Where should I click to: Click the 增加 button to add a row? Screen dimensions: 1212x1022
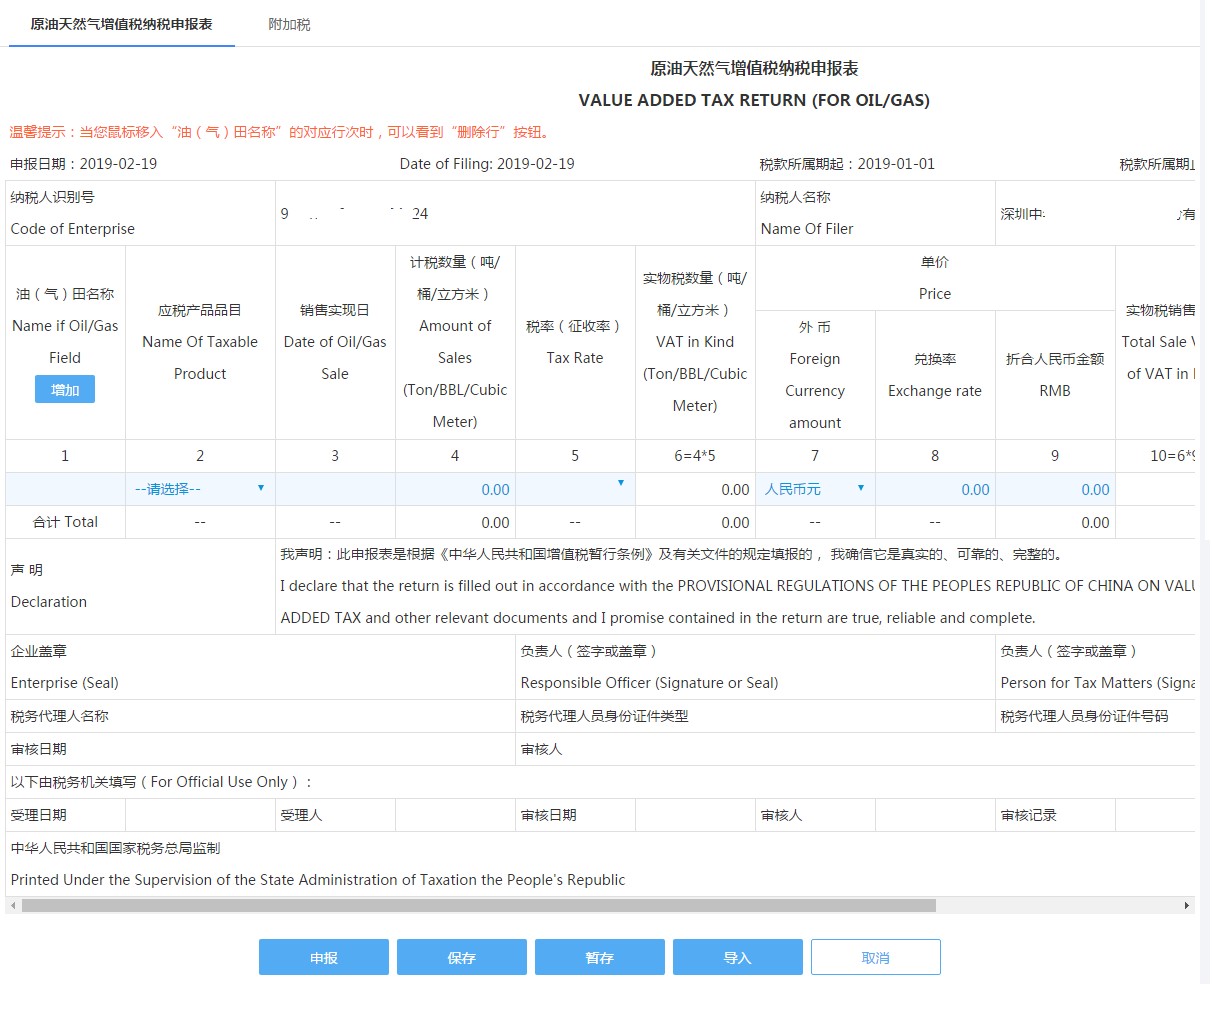65,389
